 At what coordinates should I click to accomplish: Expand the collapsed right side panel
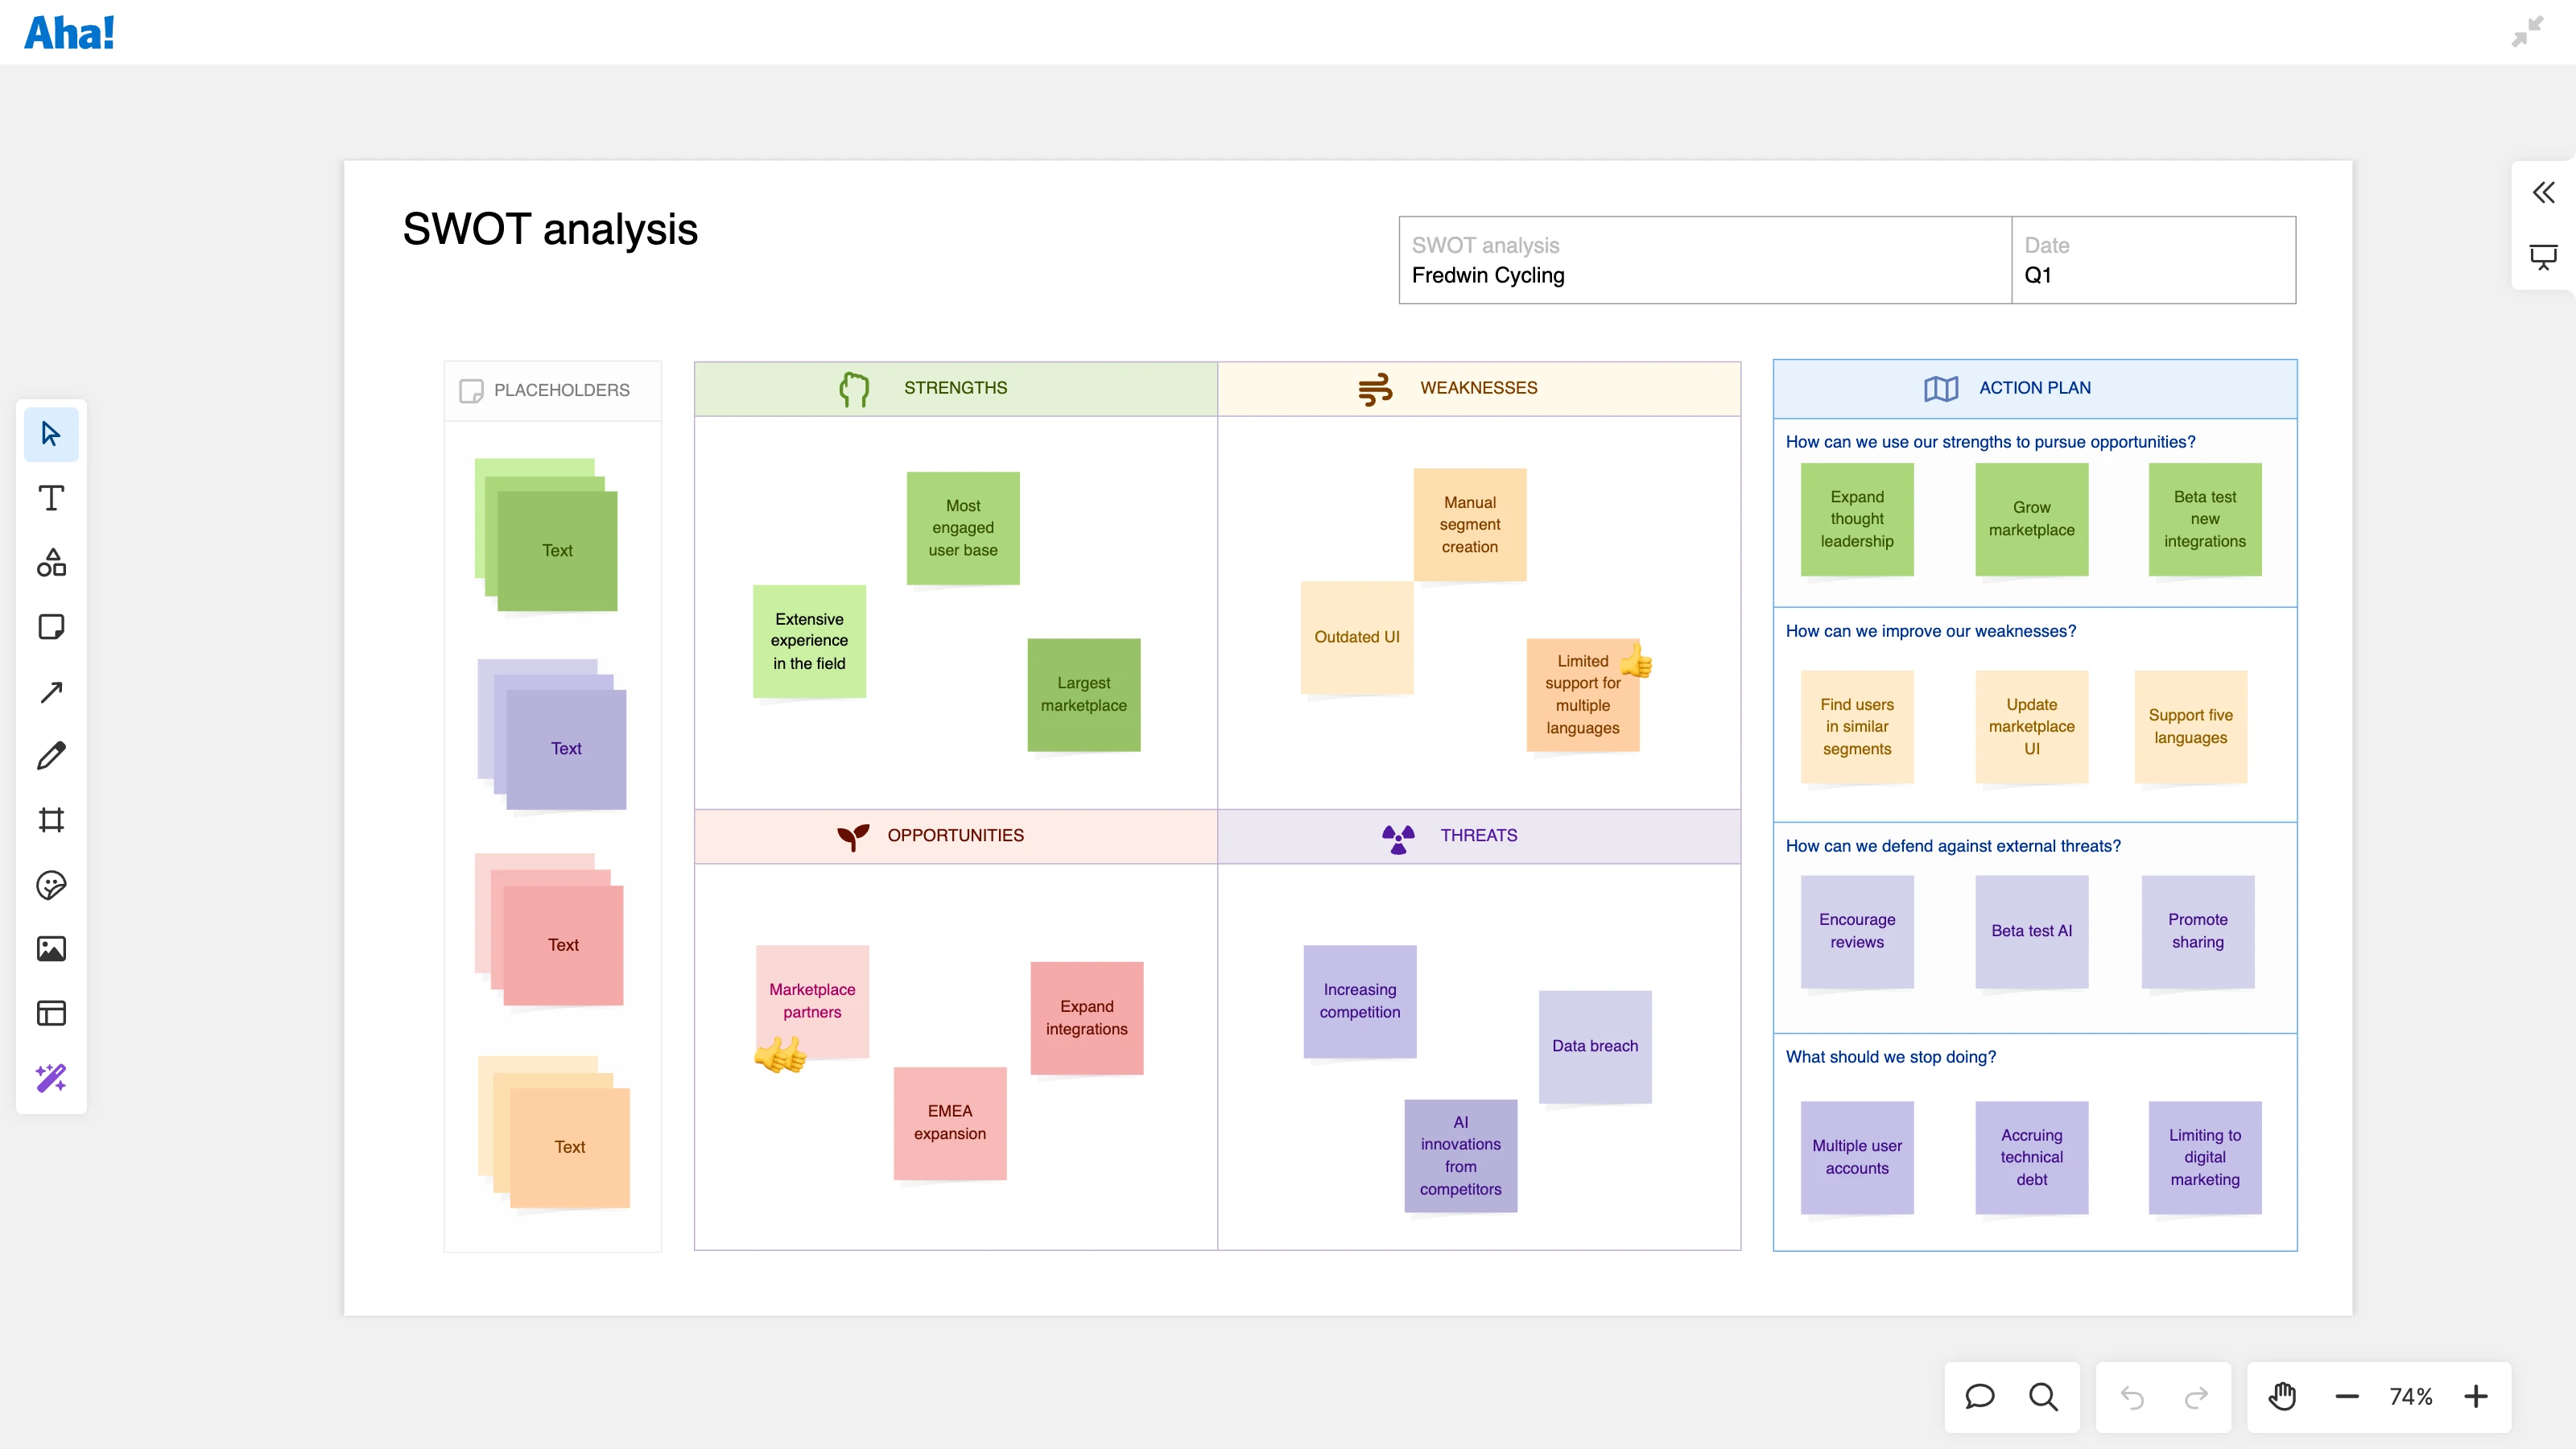click(x=2543, y=192)
